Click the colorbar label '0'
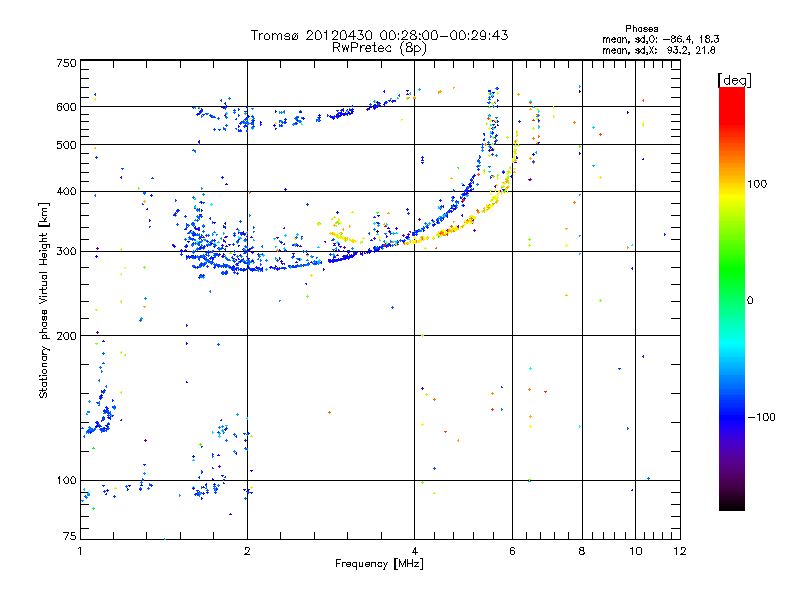The image size is (800, 600). point(750,301)
